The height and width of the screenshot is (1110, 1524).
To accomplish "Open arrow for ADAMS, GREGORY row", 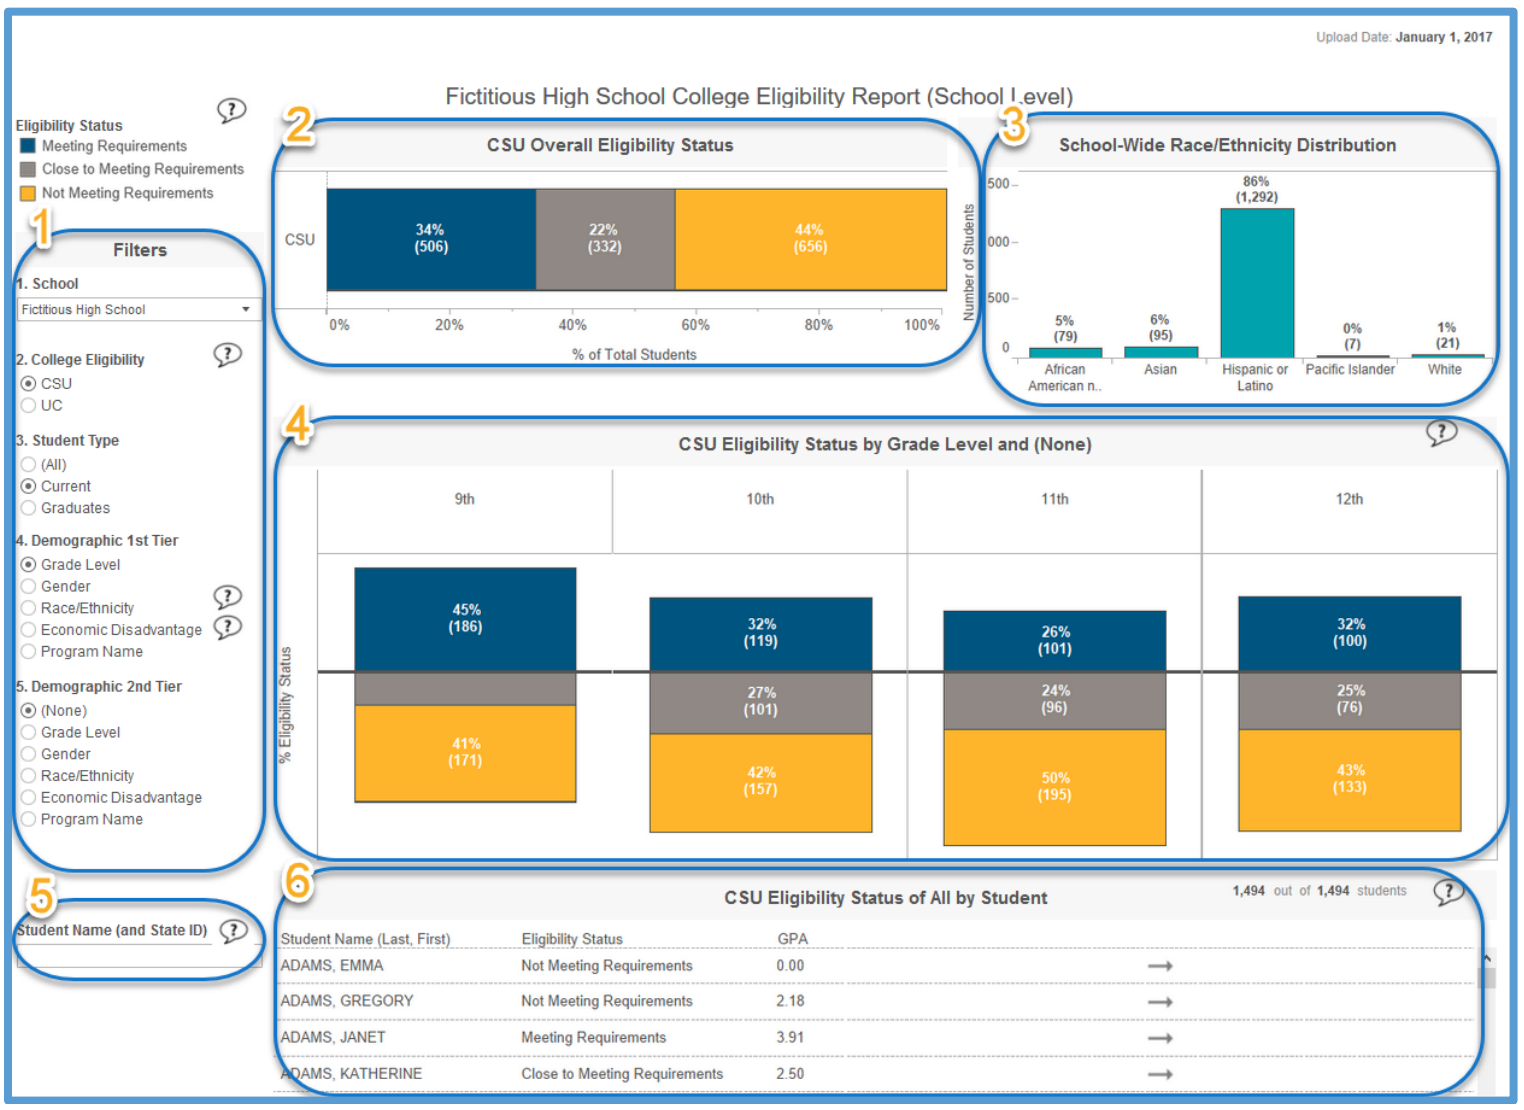I will pyautogui.click(x=1160, y=1002).
